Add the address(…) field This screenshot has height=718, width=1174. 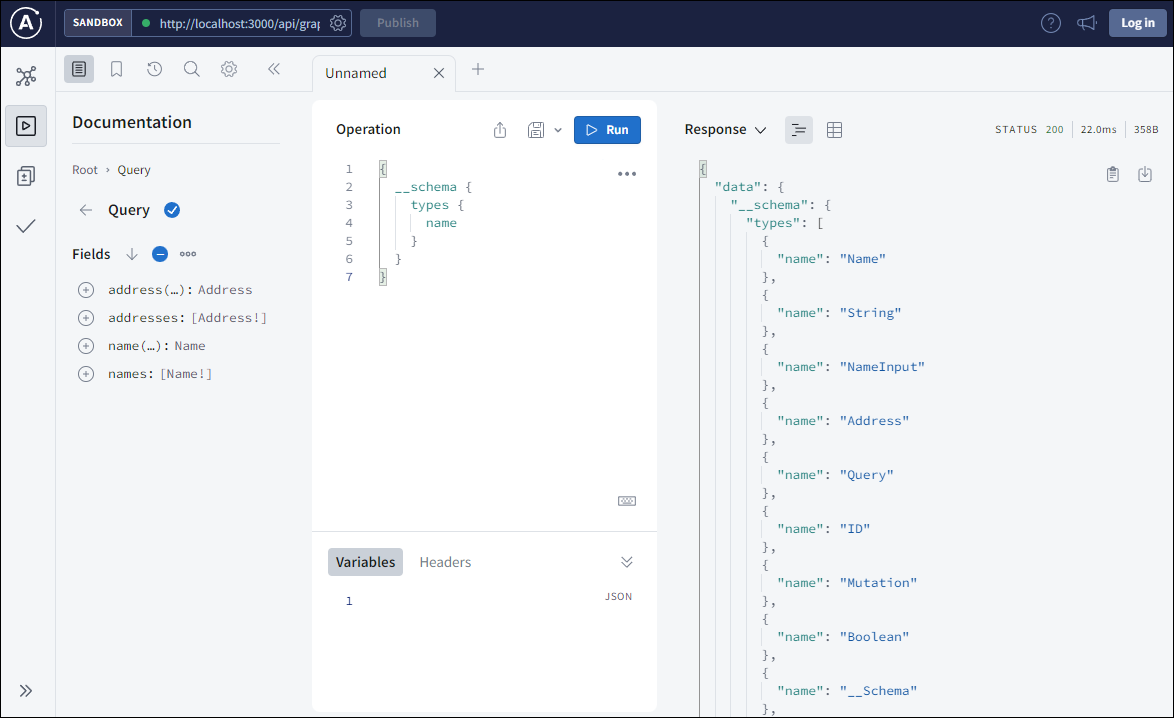(x=86, y=290)
